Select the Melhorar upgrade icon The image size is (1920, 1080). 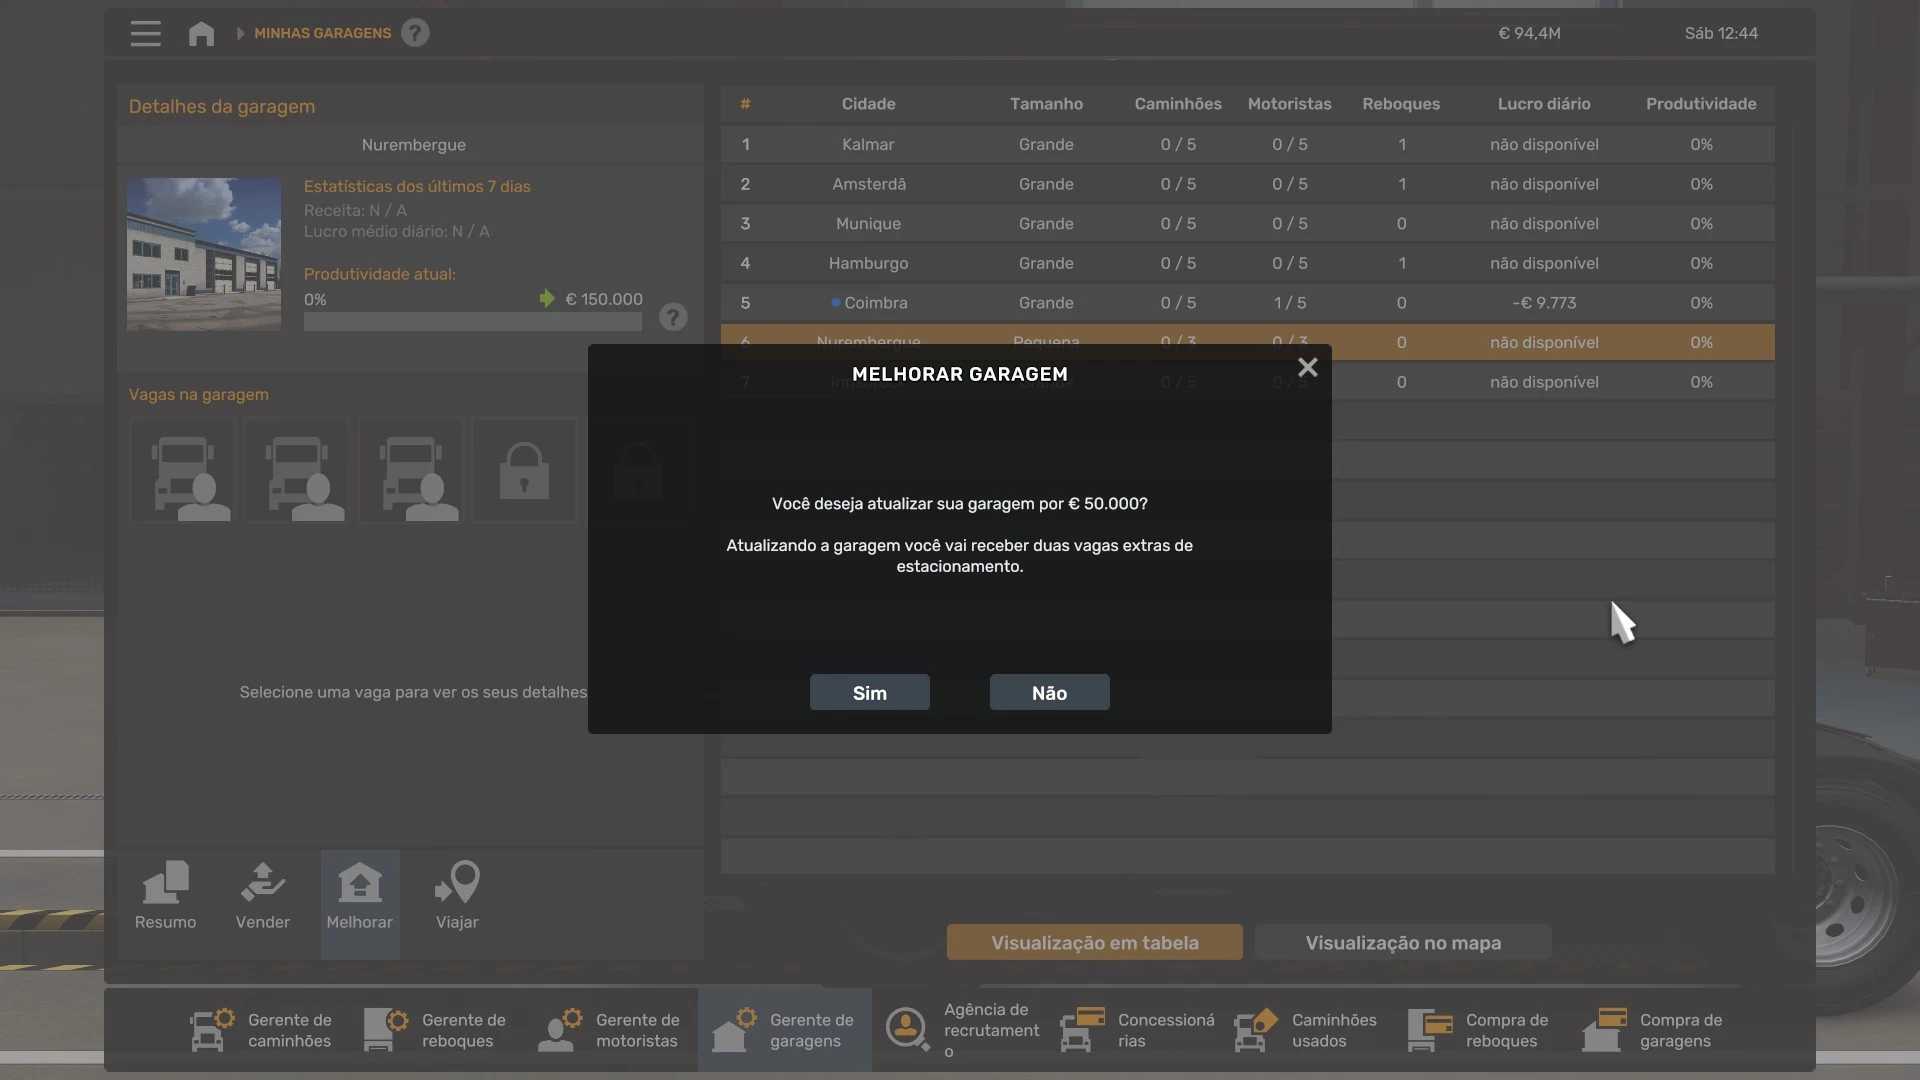pos(360,896)
